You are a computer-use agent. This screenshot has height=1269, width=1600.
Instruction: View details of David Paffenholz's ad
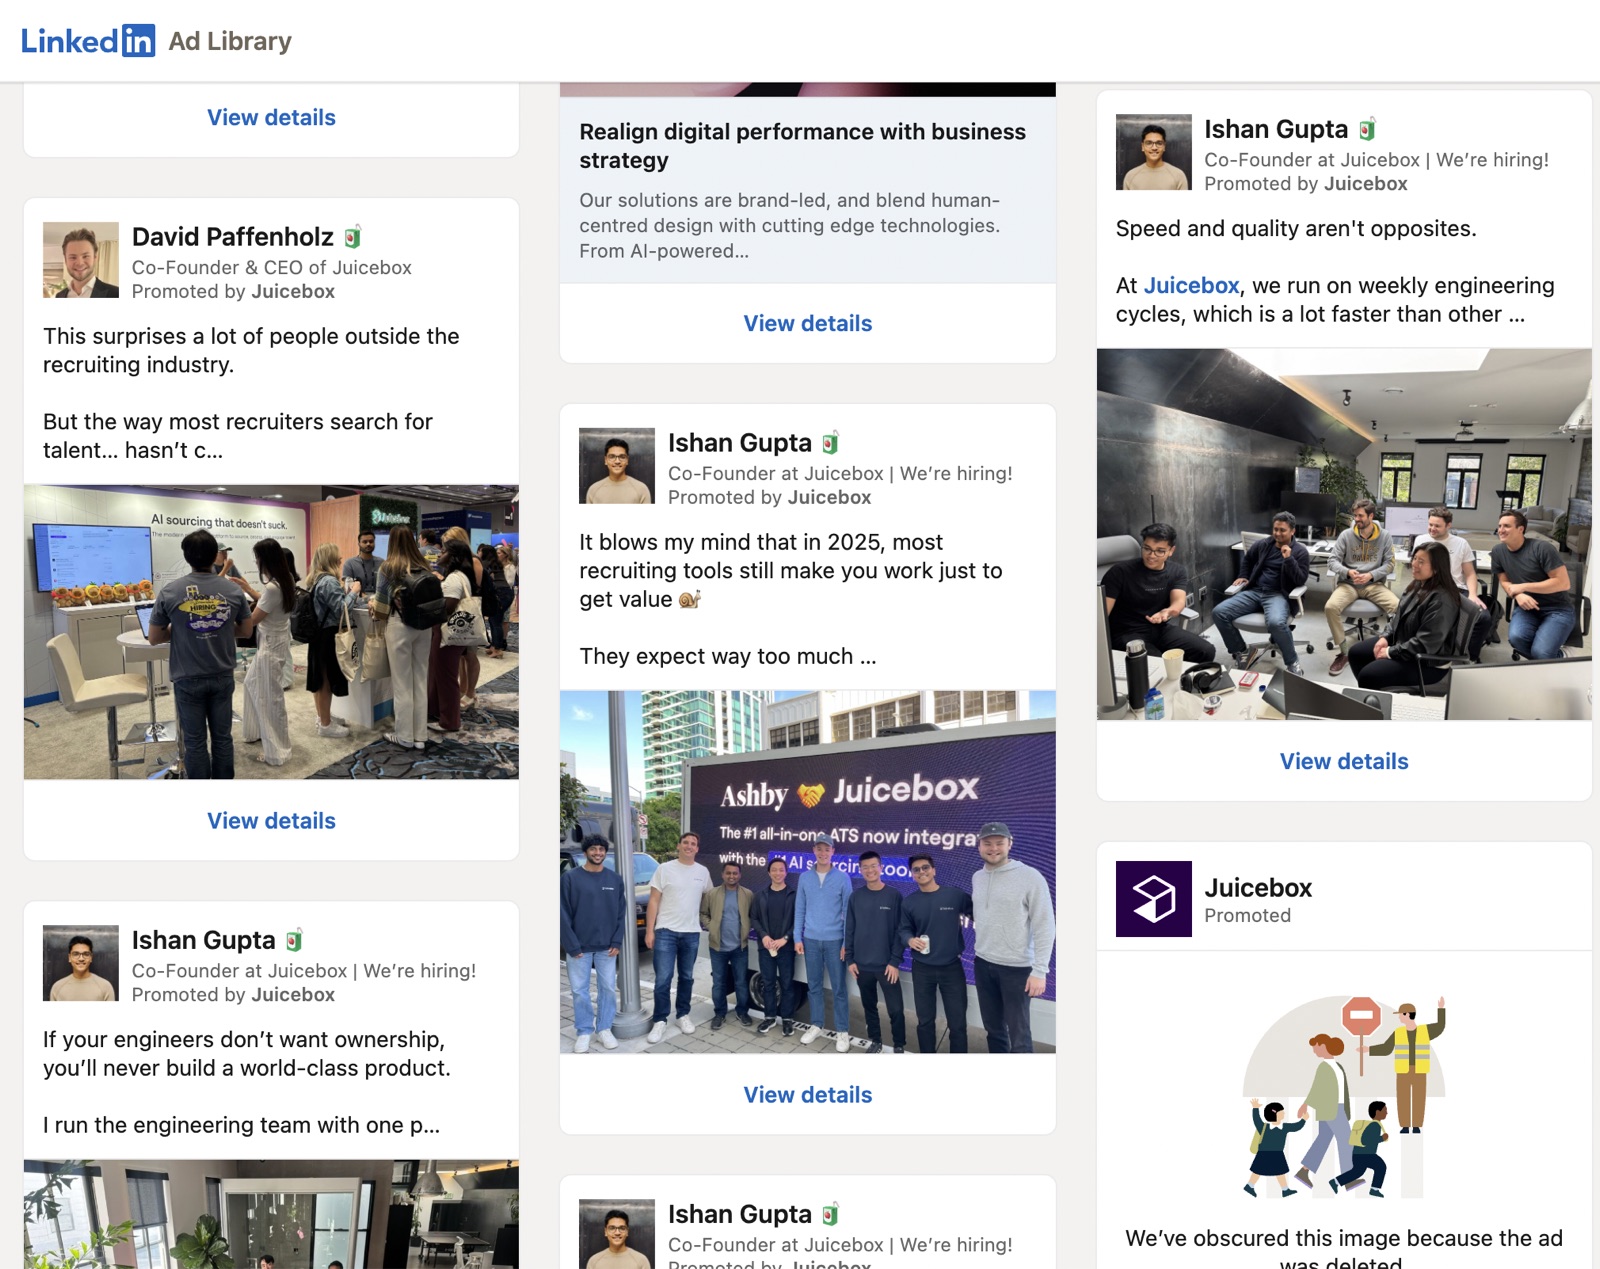coord(271,821)
